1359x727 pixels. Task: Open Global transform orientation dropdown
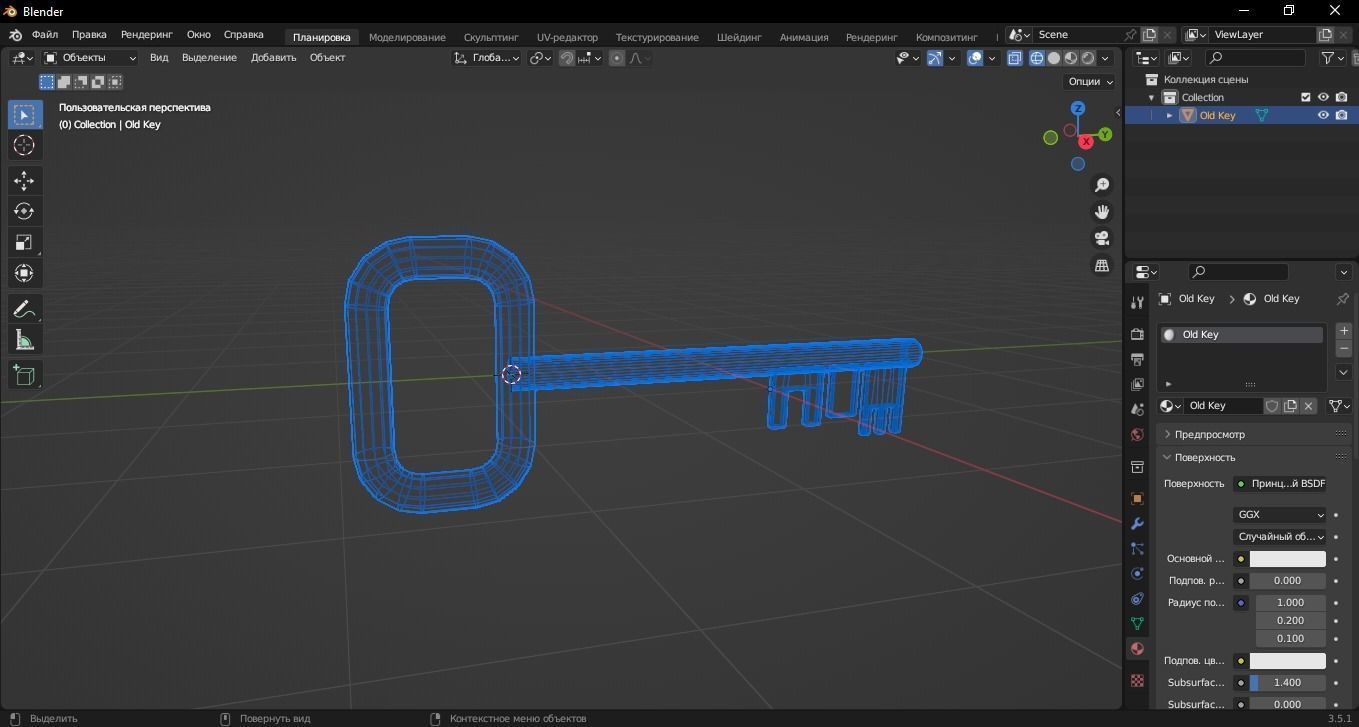click(487, 58)
